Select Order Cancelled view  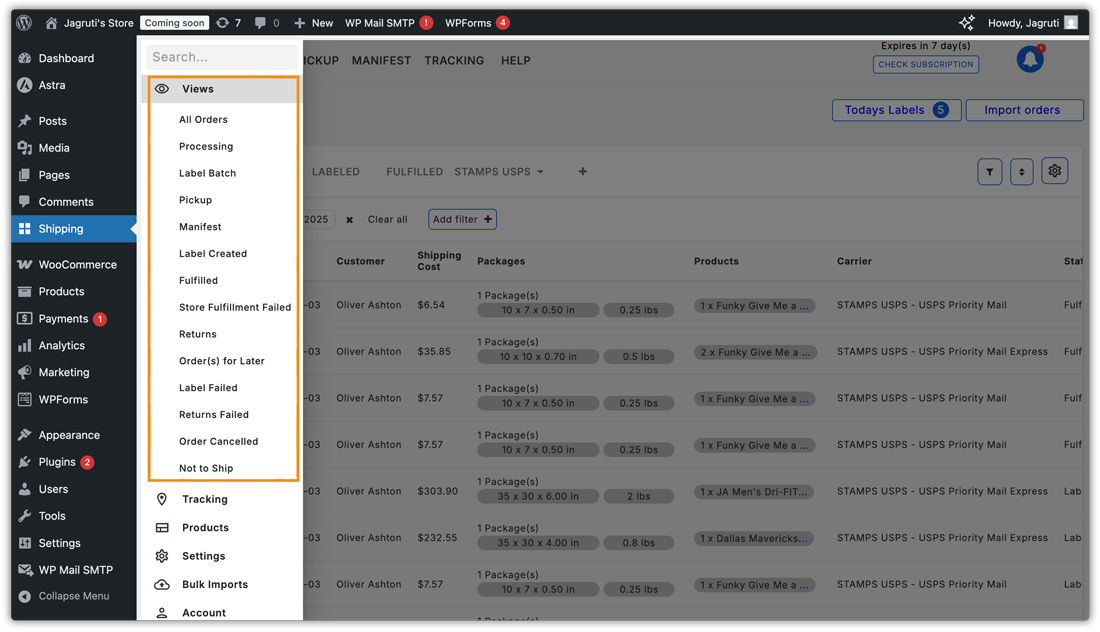pyautogui.click(x=219, y=441)
